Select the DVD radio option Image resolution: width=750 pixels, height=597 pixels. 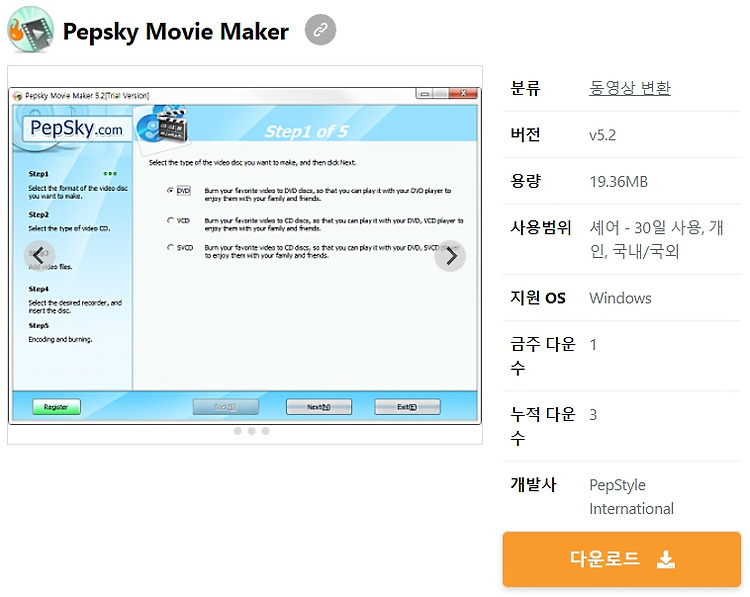(x=170, y=190)
